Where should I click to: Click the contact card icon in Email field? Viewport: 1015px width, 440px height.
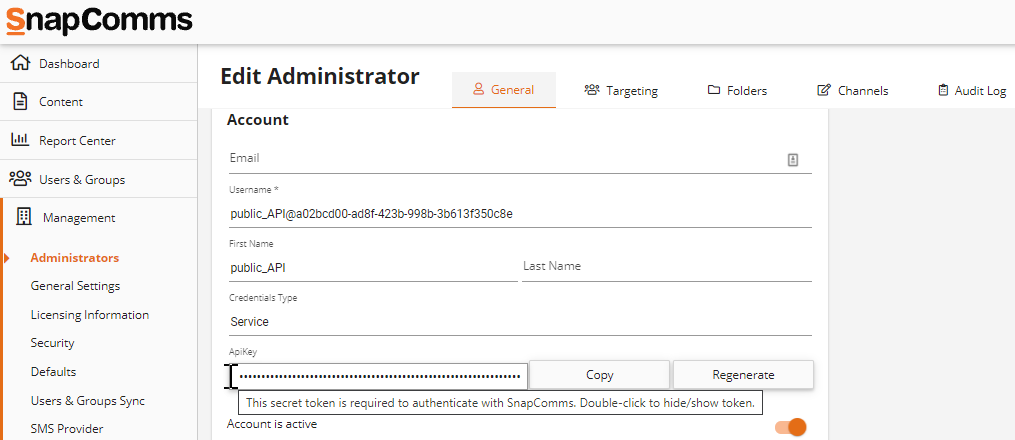click(793, 159)
